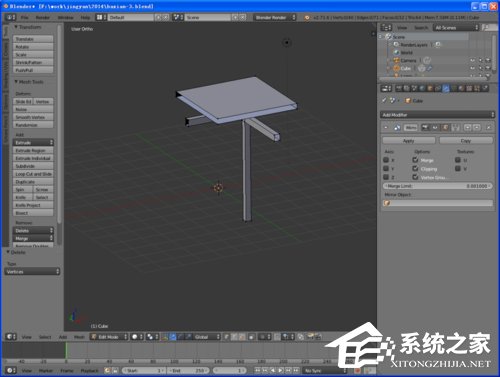The image size is (500, 377).
Task: Move Mirror modifier down in stack
Action: tap(477, 127)
